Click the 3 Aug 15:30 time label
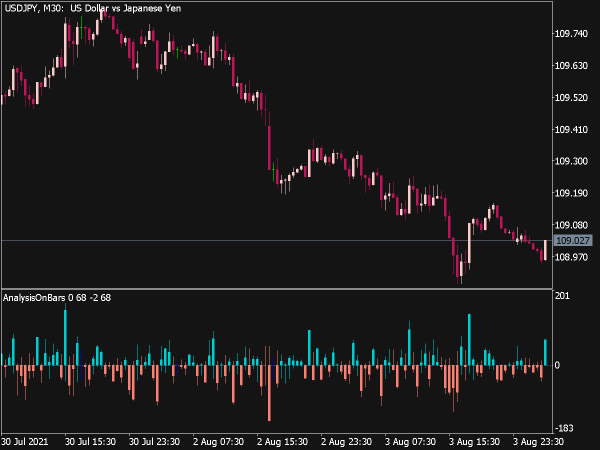 (474, 442)
